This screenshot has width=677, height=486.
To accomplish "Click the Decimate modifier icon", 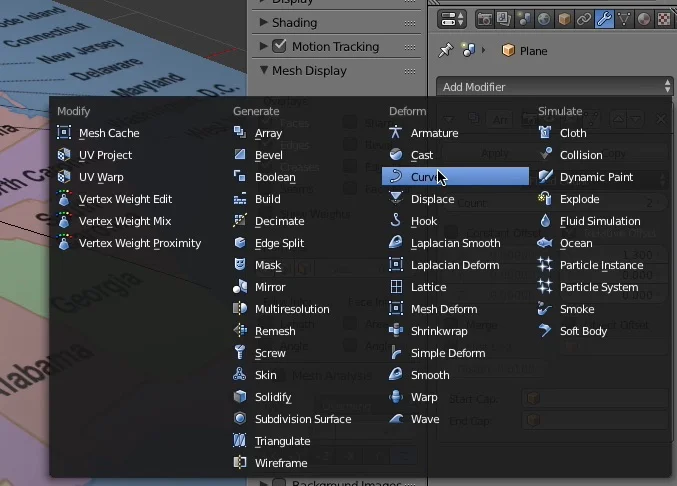I will 240,220.
